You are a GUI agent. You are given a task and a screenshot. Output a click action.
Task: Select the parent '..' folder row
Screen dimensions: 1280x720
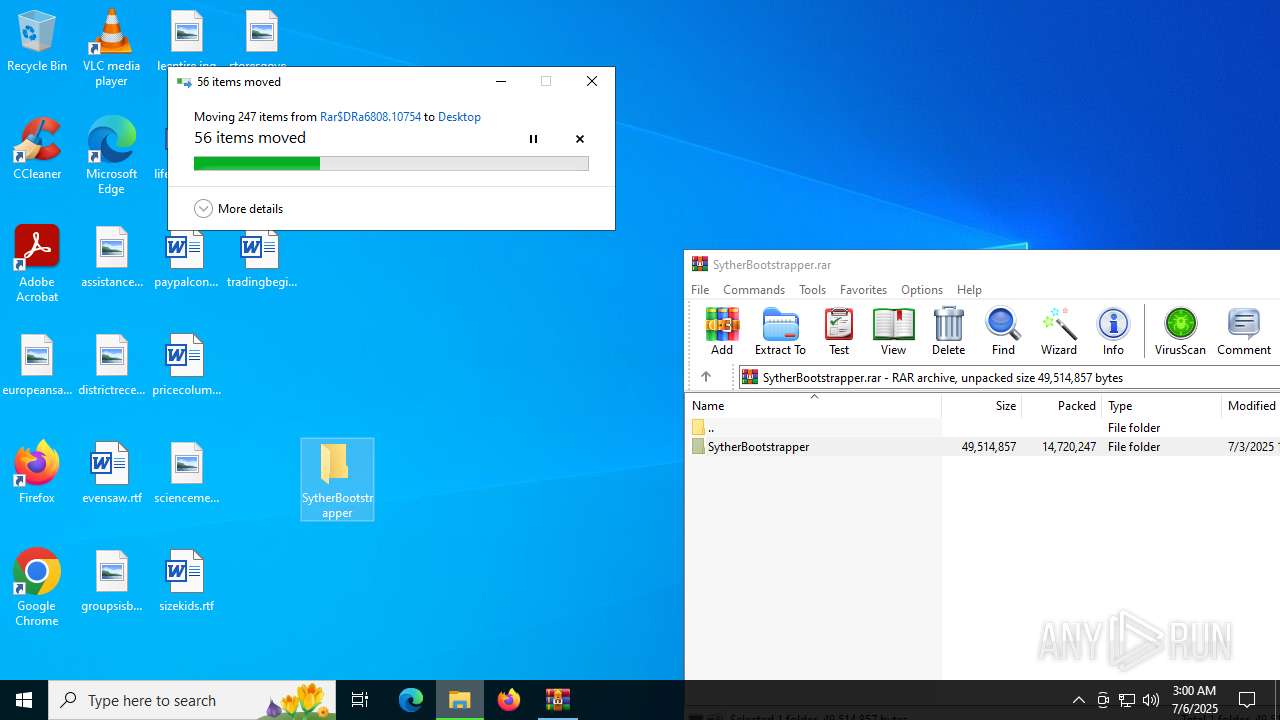[x=982, y=427]
